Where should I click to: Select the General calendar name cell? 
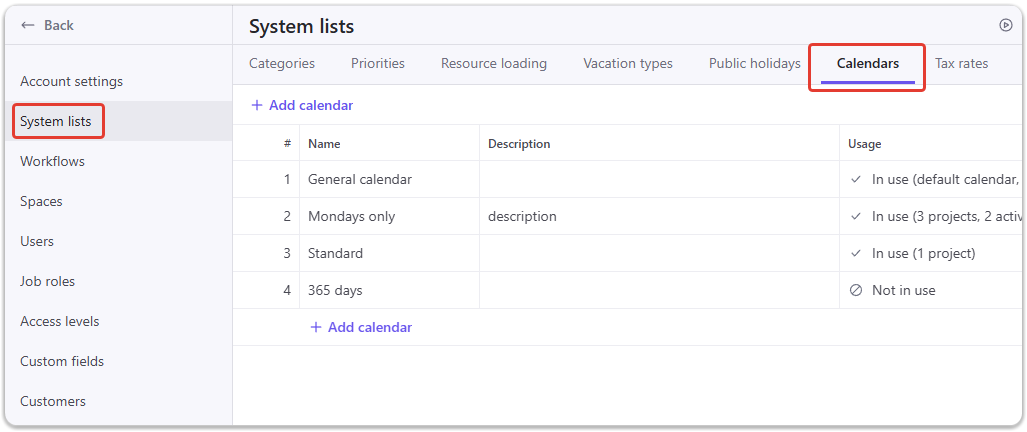(389, 179)
